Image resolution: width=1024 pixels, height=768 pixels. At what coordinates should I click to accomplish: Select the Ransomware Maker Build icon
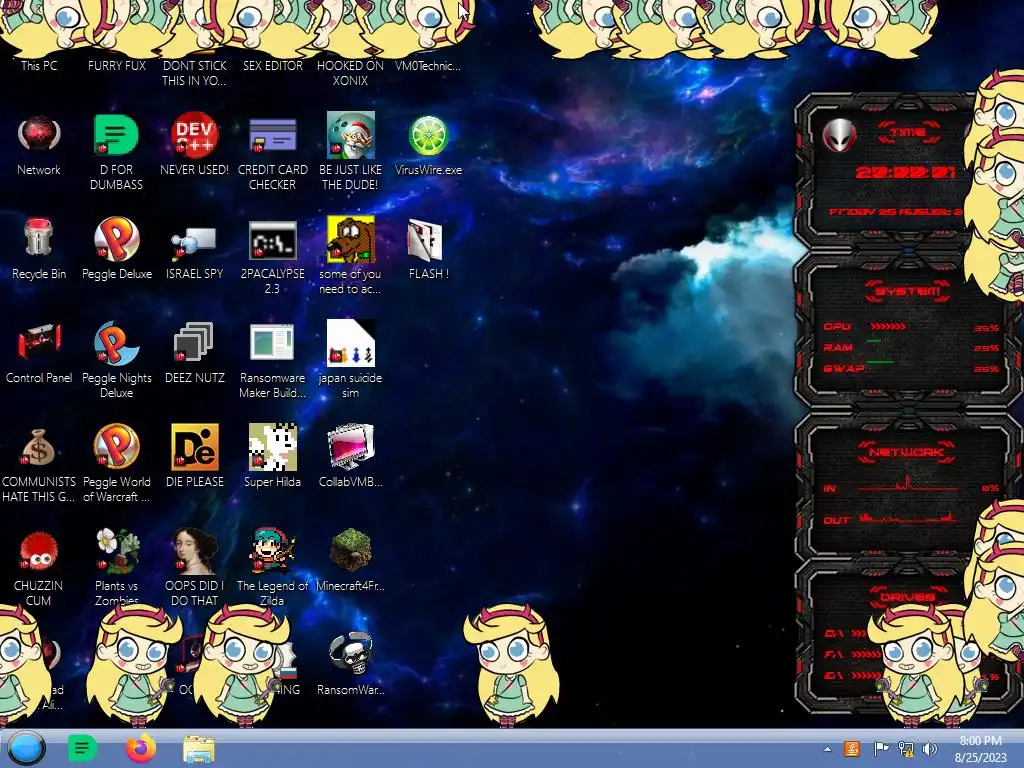point(272,342)
